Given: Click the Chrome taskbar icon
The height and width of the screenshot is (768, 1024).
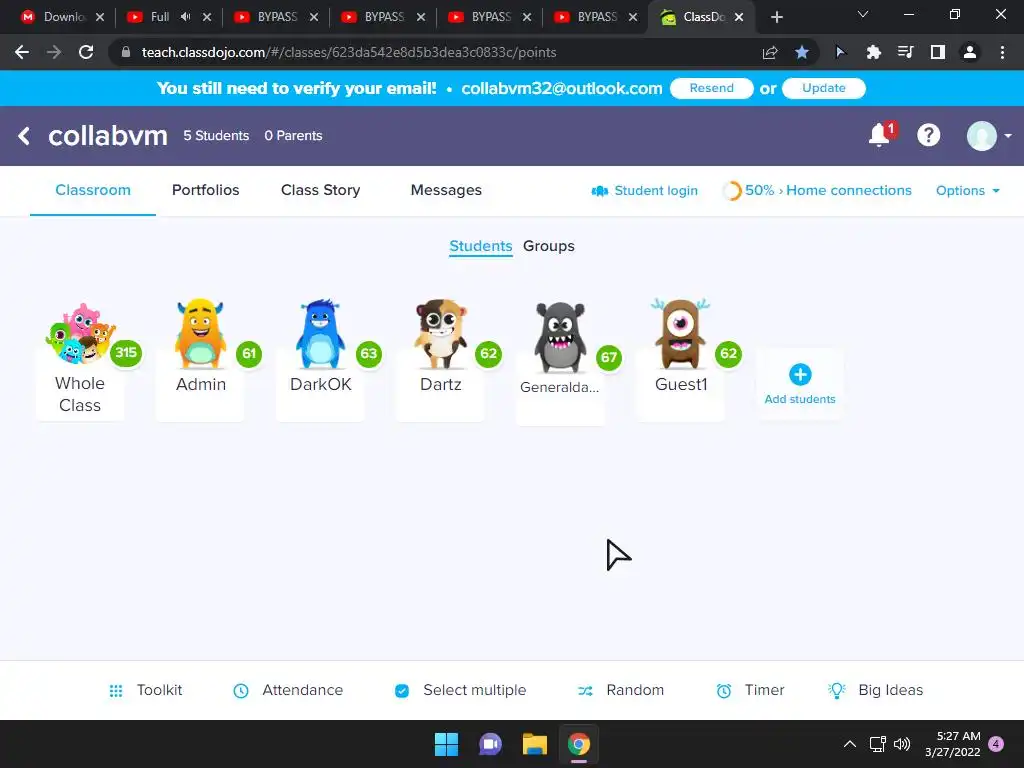Looking at the screenshot, I should [579, 744].
